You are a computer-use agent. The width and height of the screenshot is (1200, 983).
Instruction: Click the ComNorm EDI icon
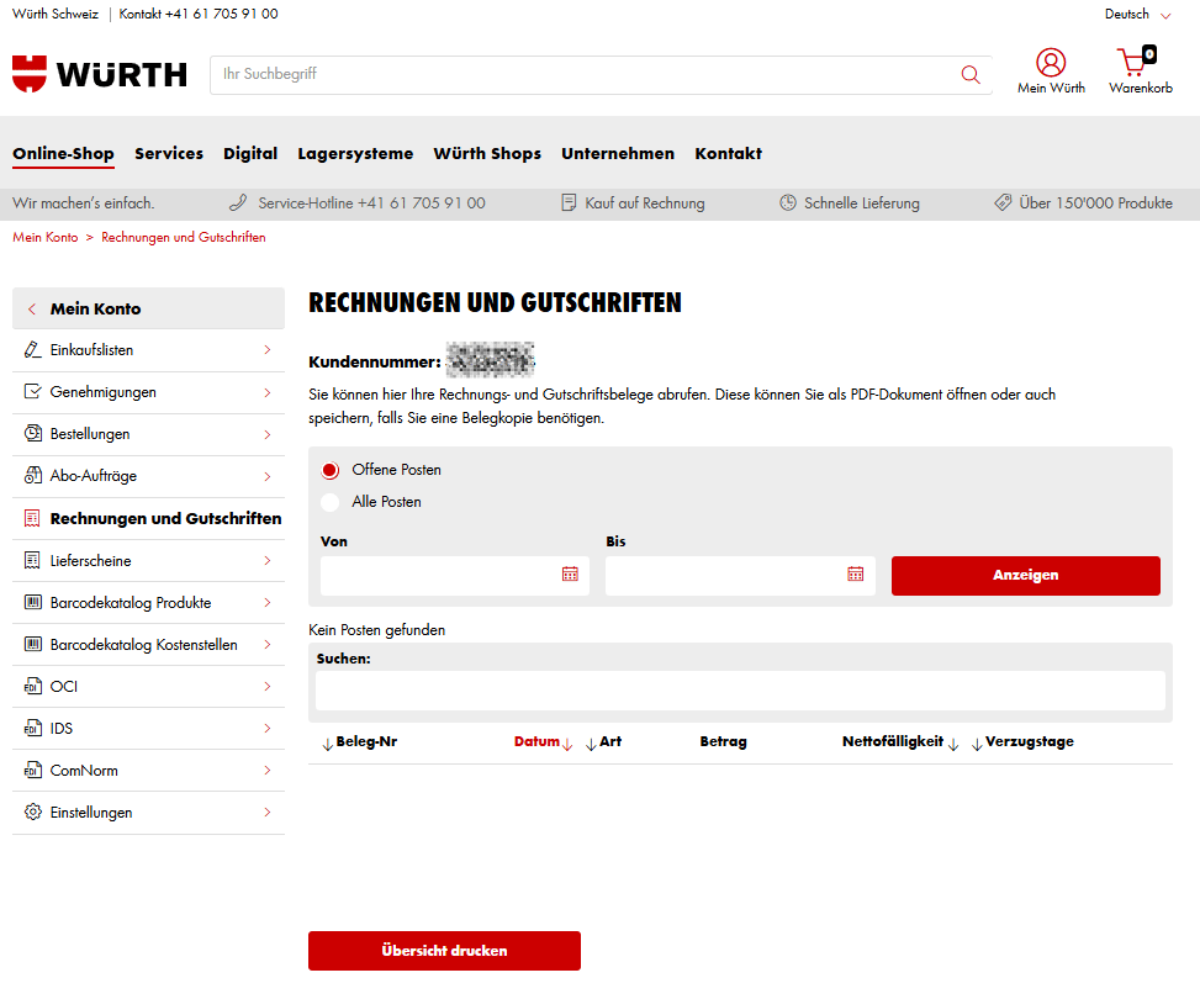(32, 771)
